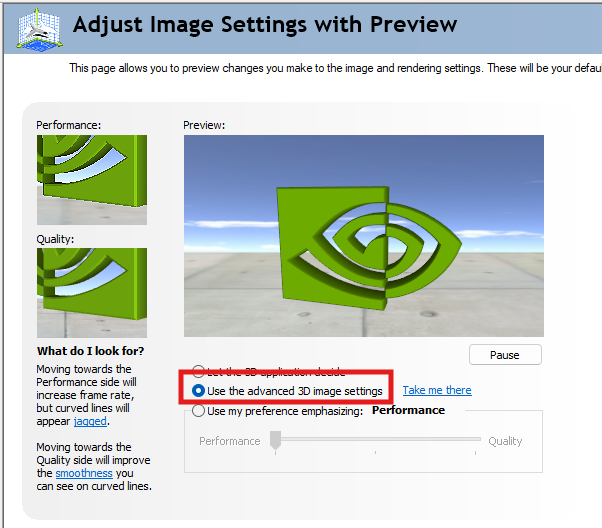Click the Performance/Quality slider handle

click(x=275, y=440)
